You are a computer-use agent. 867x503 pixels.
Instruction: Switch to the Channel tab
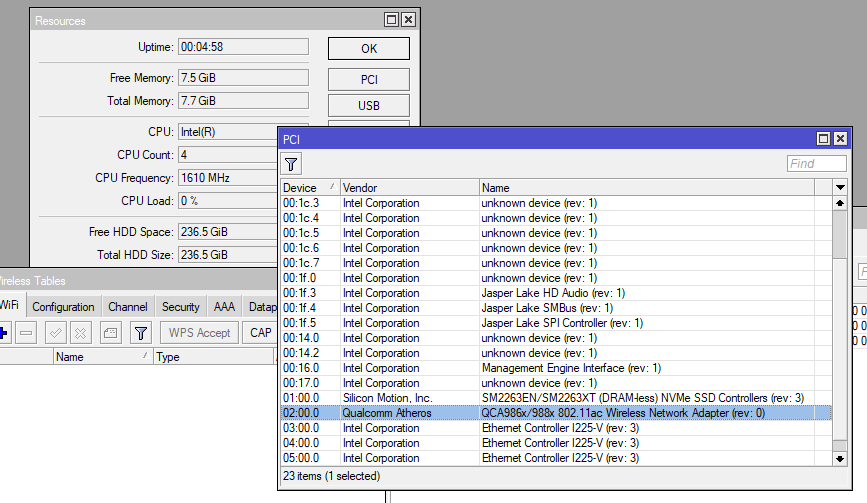coord(128,307)
